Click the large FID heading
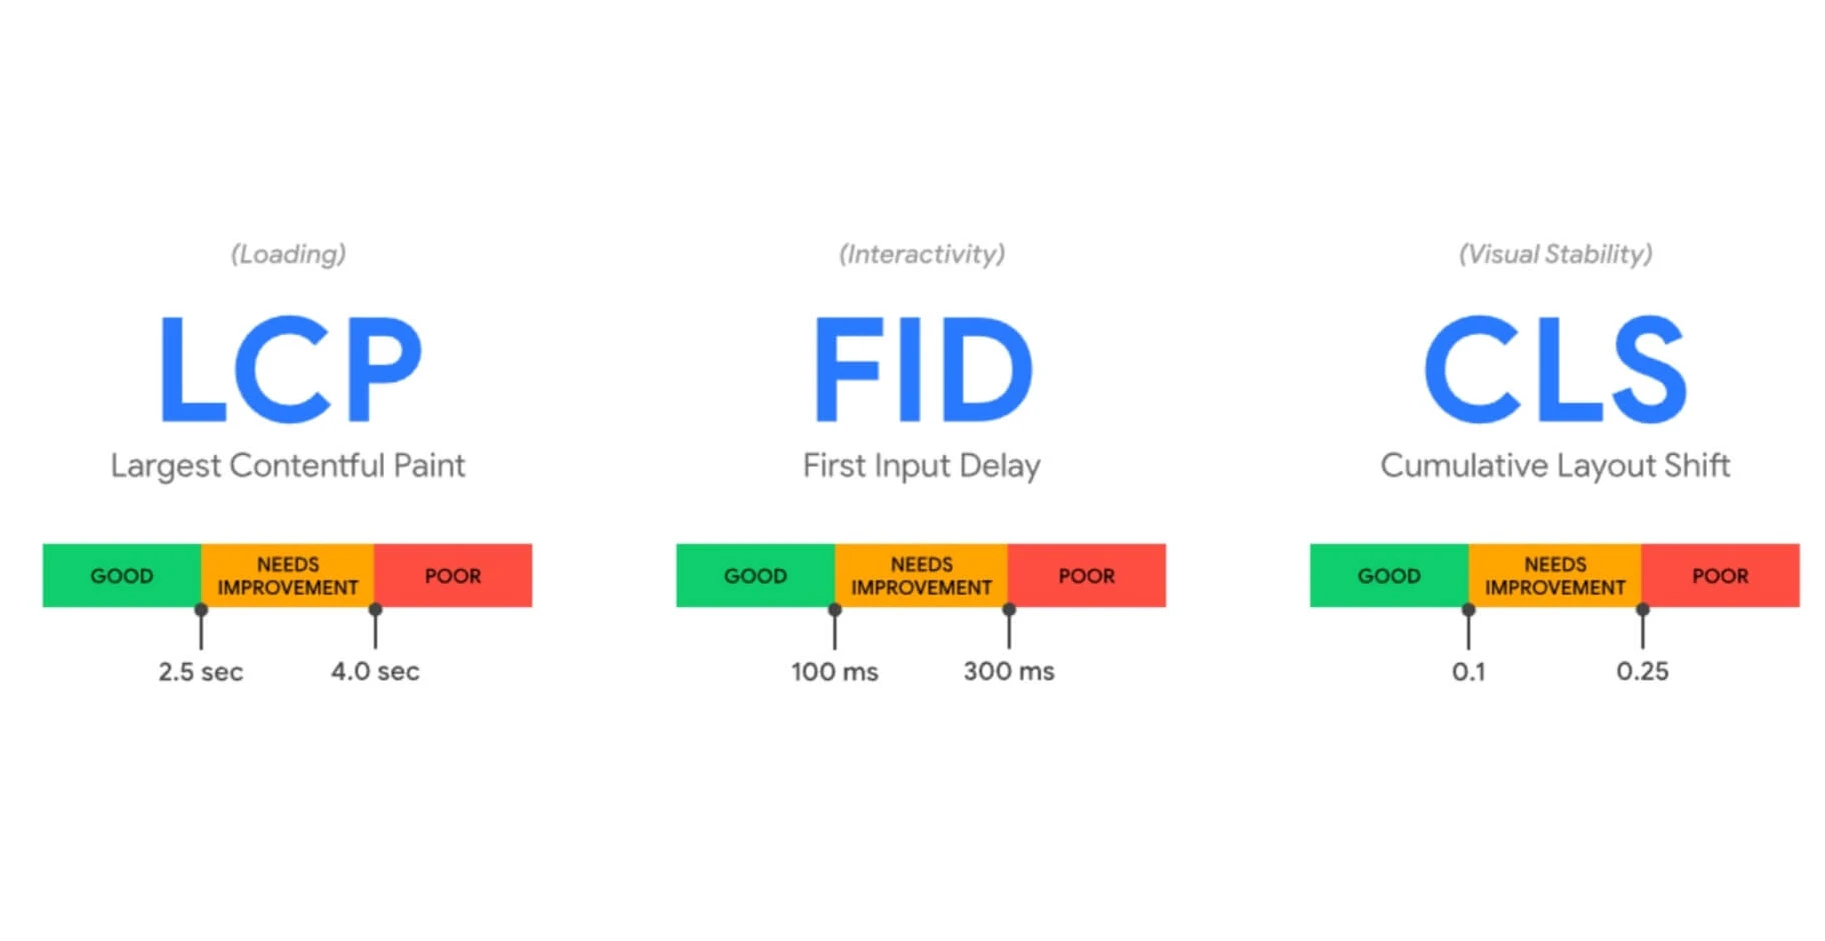Screen dimensions: 1825x941 coord(923,369)
